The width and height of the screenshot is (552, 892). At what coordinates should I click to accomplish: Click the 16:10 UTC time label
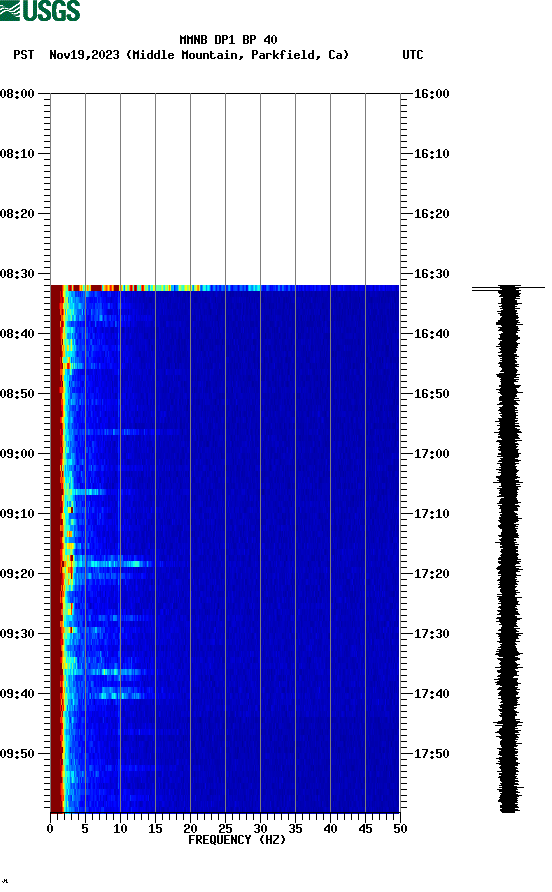point(431,154)
